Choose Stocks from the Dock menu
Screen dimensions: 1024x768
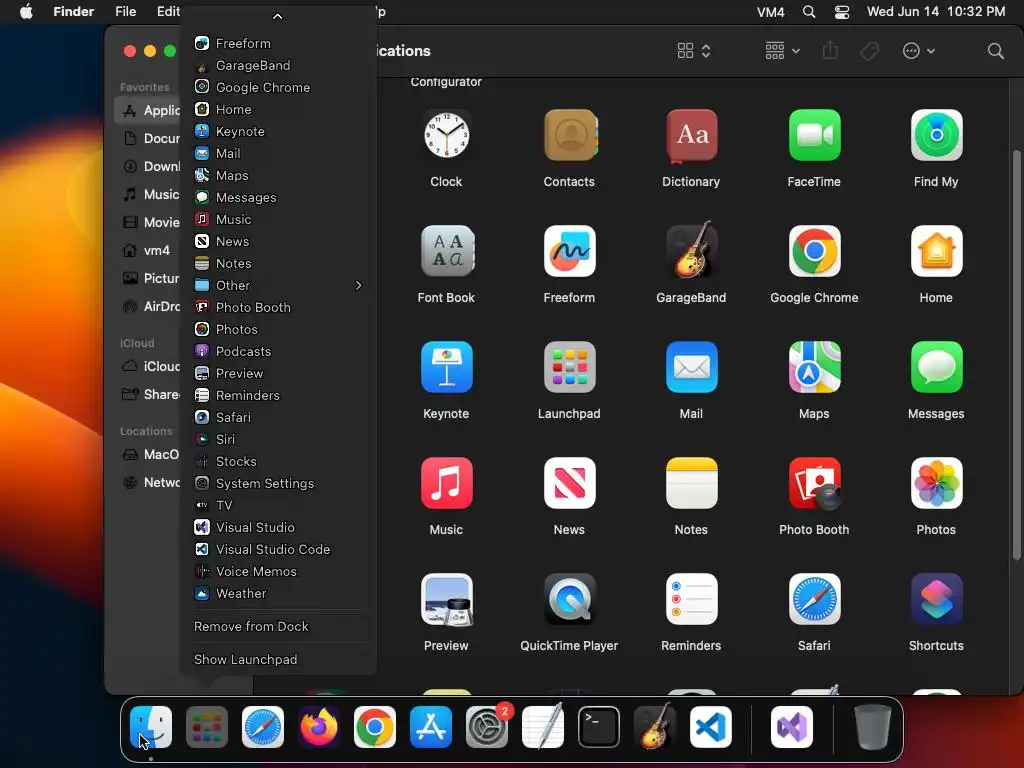click(x=279, y=462)
